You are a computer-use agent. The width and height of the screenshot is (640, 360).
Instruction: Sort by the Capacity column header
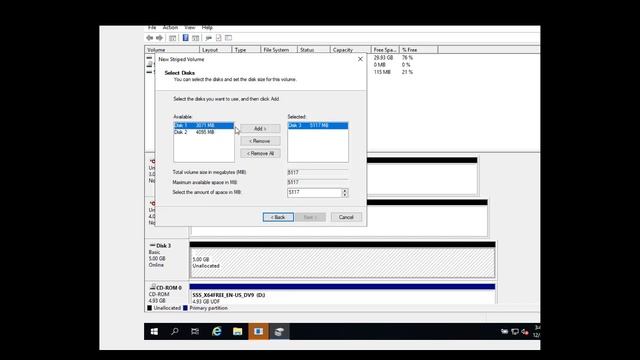(x=350, y=50)
